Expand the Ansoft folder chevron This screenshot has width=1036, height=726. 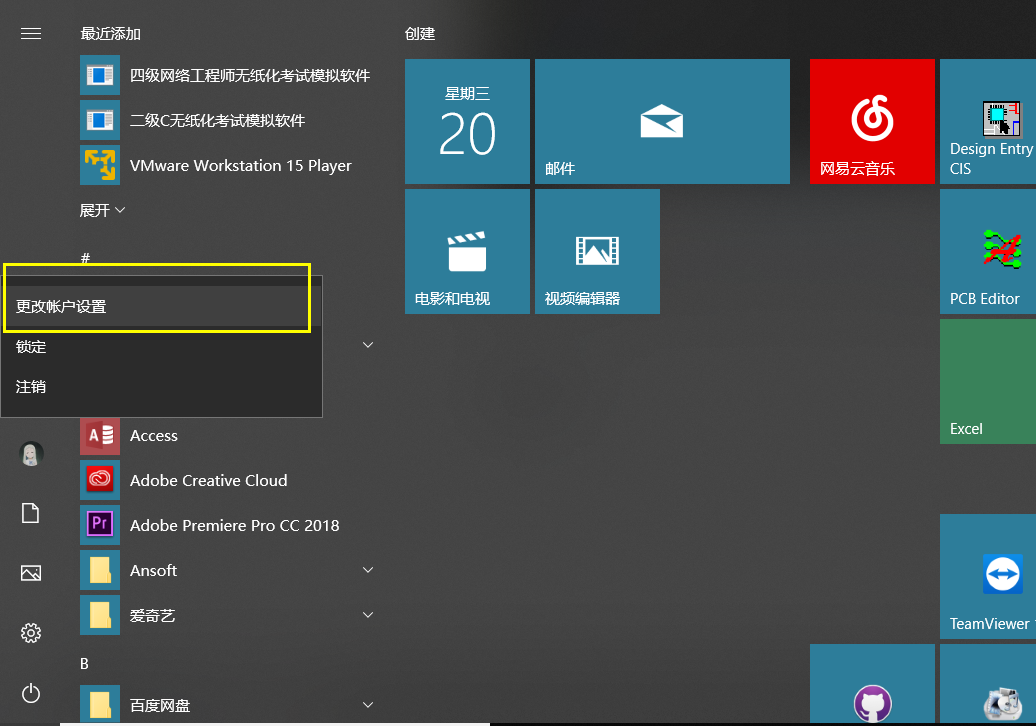click(368, 570)
